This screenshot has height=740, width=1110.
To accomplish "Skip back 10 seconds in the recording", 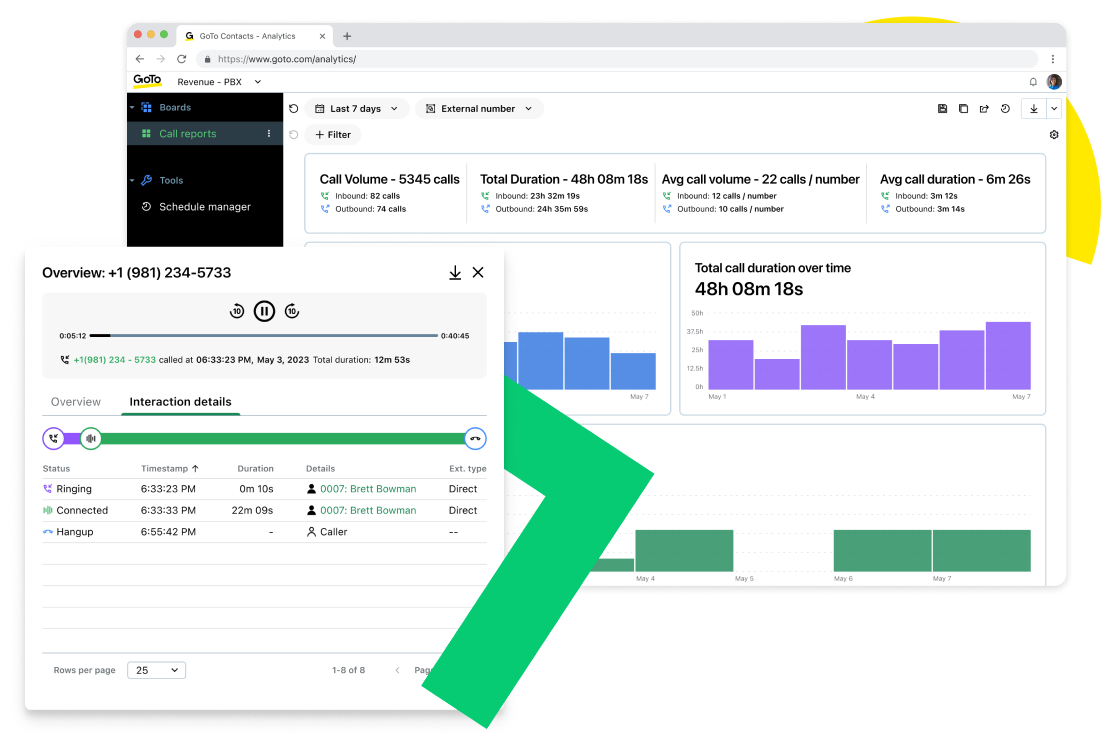I will (237, 311).
